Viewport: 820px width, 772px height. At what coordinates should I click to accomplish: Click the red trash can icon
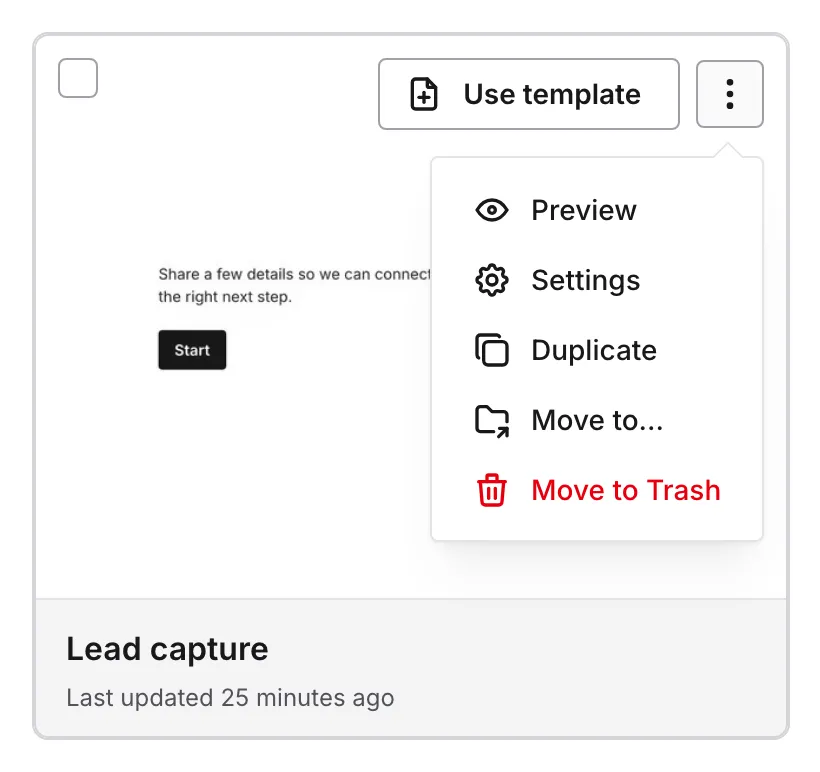tap(492, 490)
